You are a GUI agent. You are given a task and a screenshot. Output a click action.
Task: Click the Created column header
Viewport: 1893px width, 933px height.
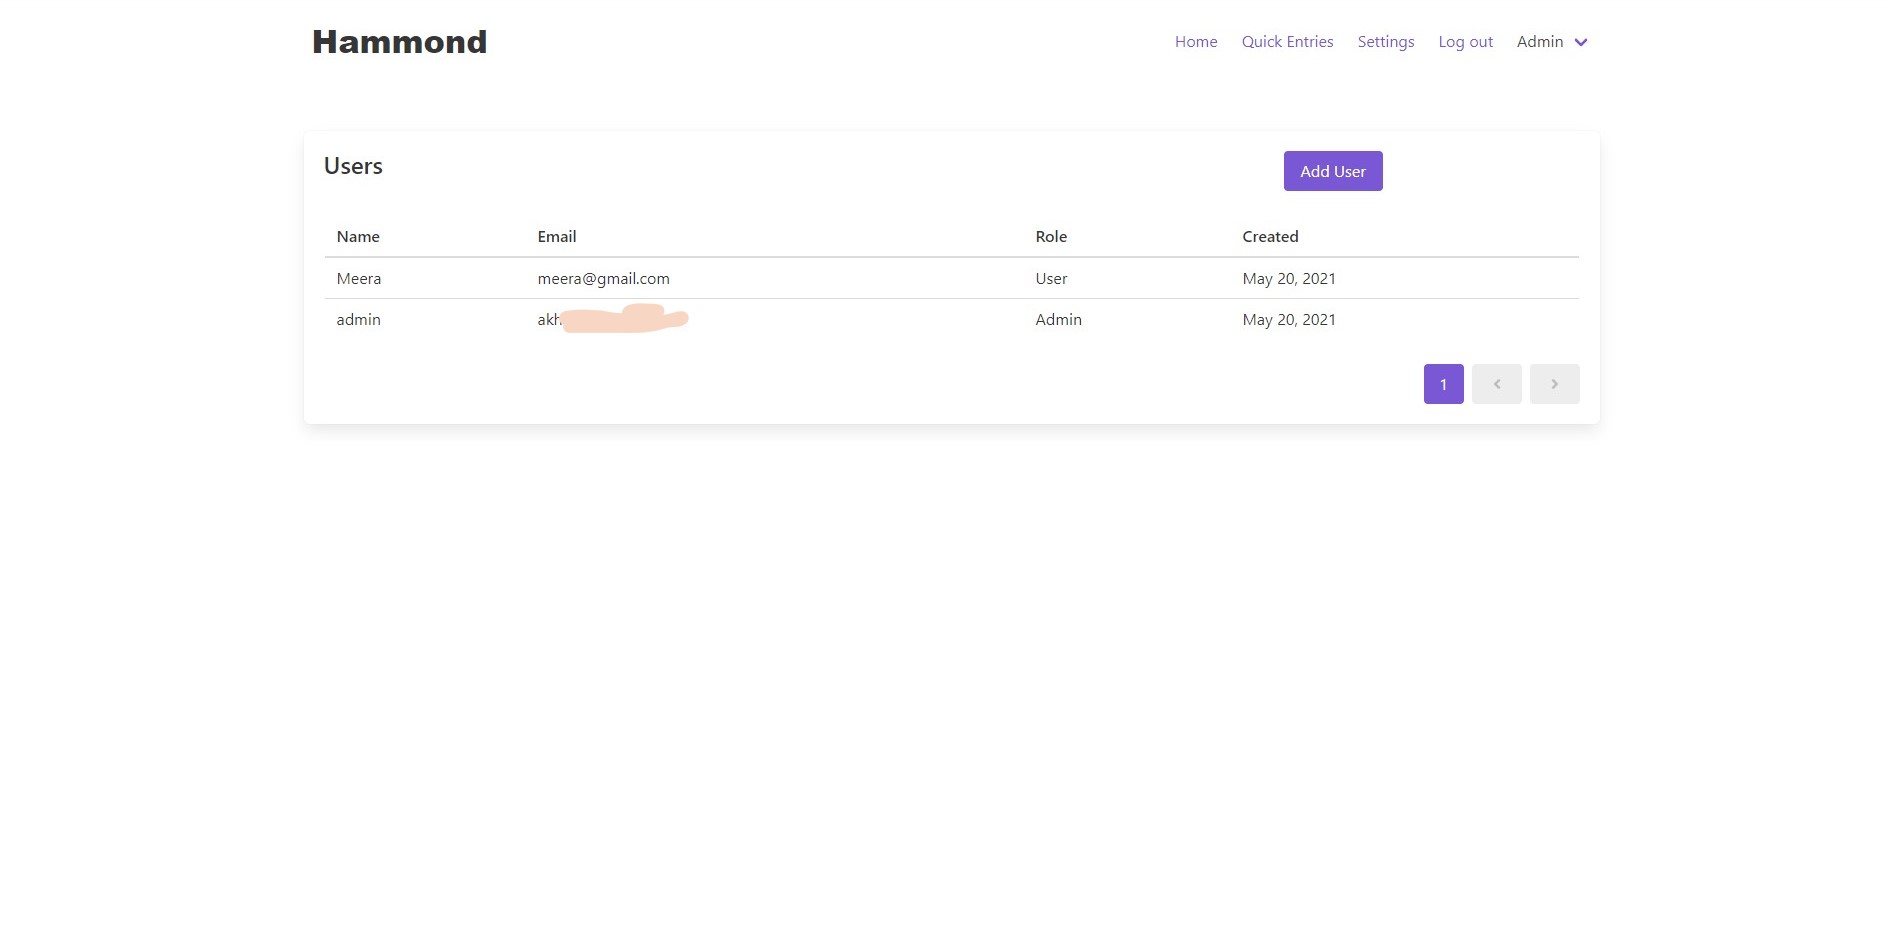coord(1270,237)
